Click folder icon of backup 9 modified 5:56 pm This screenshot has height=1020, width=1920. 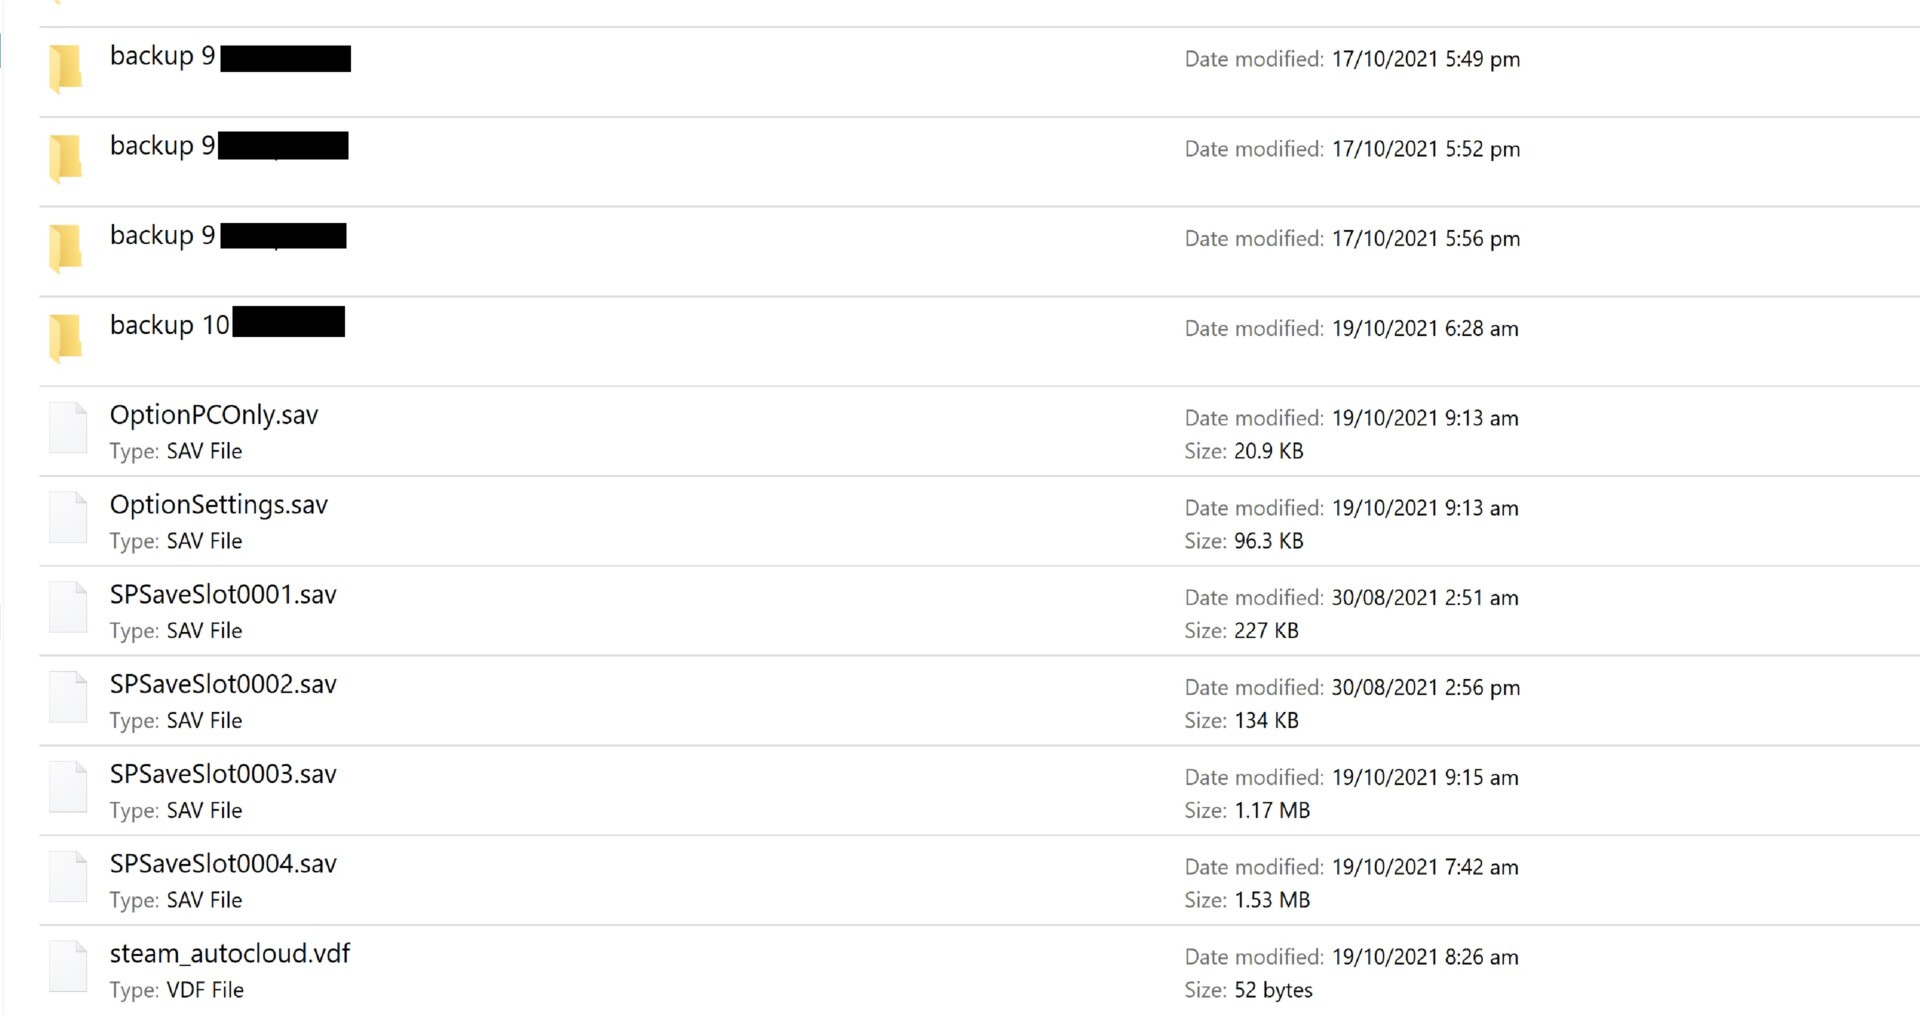pos(66,247)
